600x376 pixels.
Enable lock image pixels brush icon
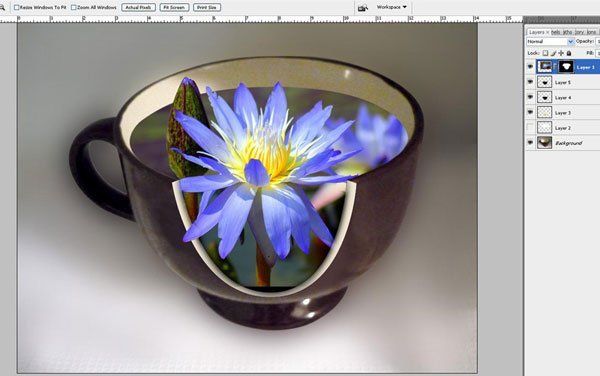[x=553, y=53]
